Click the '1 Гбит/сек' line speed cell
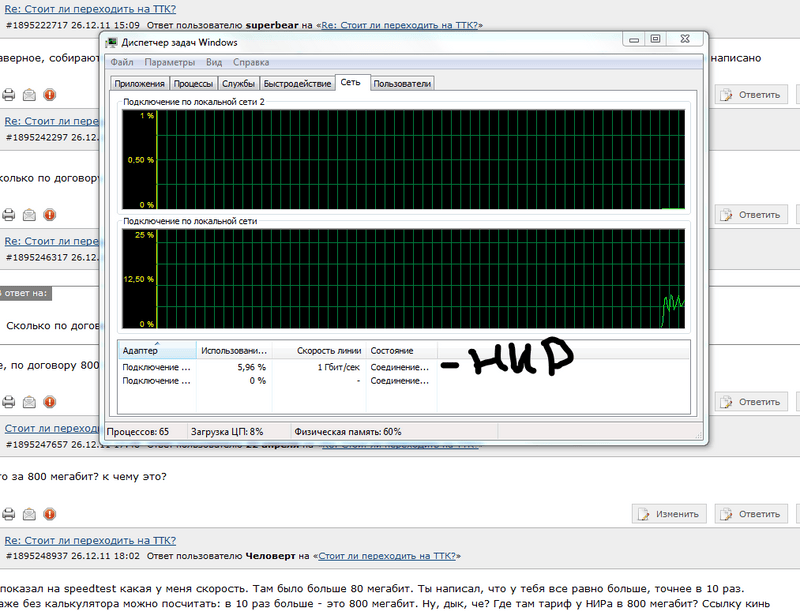 click(339, 367)
